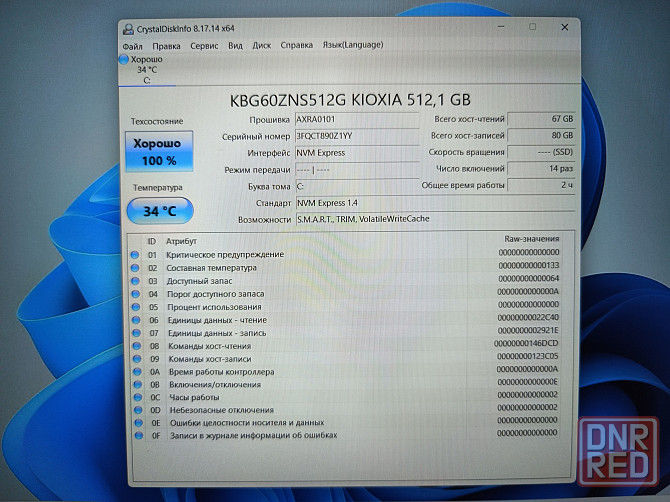Image resolution: width=670 pixels, height=502 pixels.
Task: Click the Всего хост-чтений value 67 GB
Action: pos(541,119)
